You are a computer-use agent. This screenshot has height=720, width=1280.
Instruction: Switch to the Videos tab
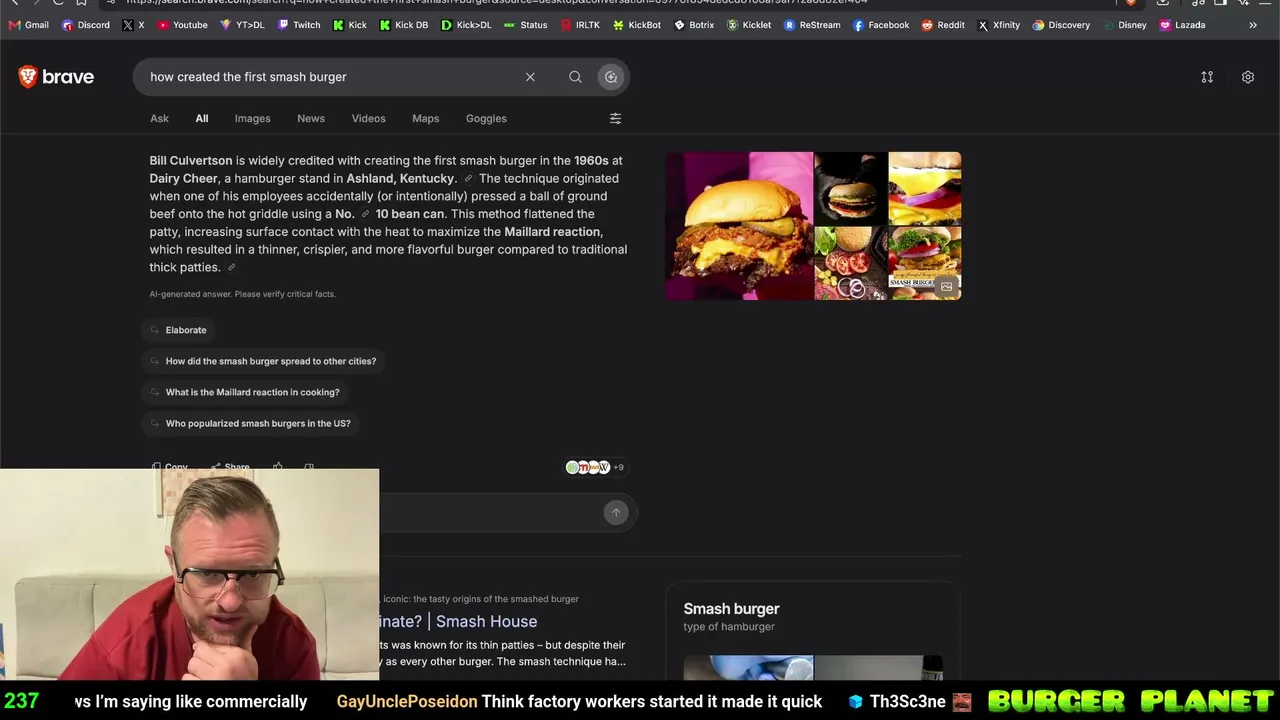[368, 118]
